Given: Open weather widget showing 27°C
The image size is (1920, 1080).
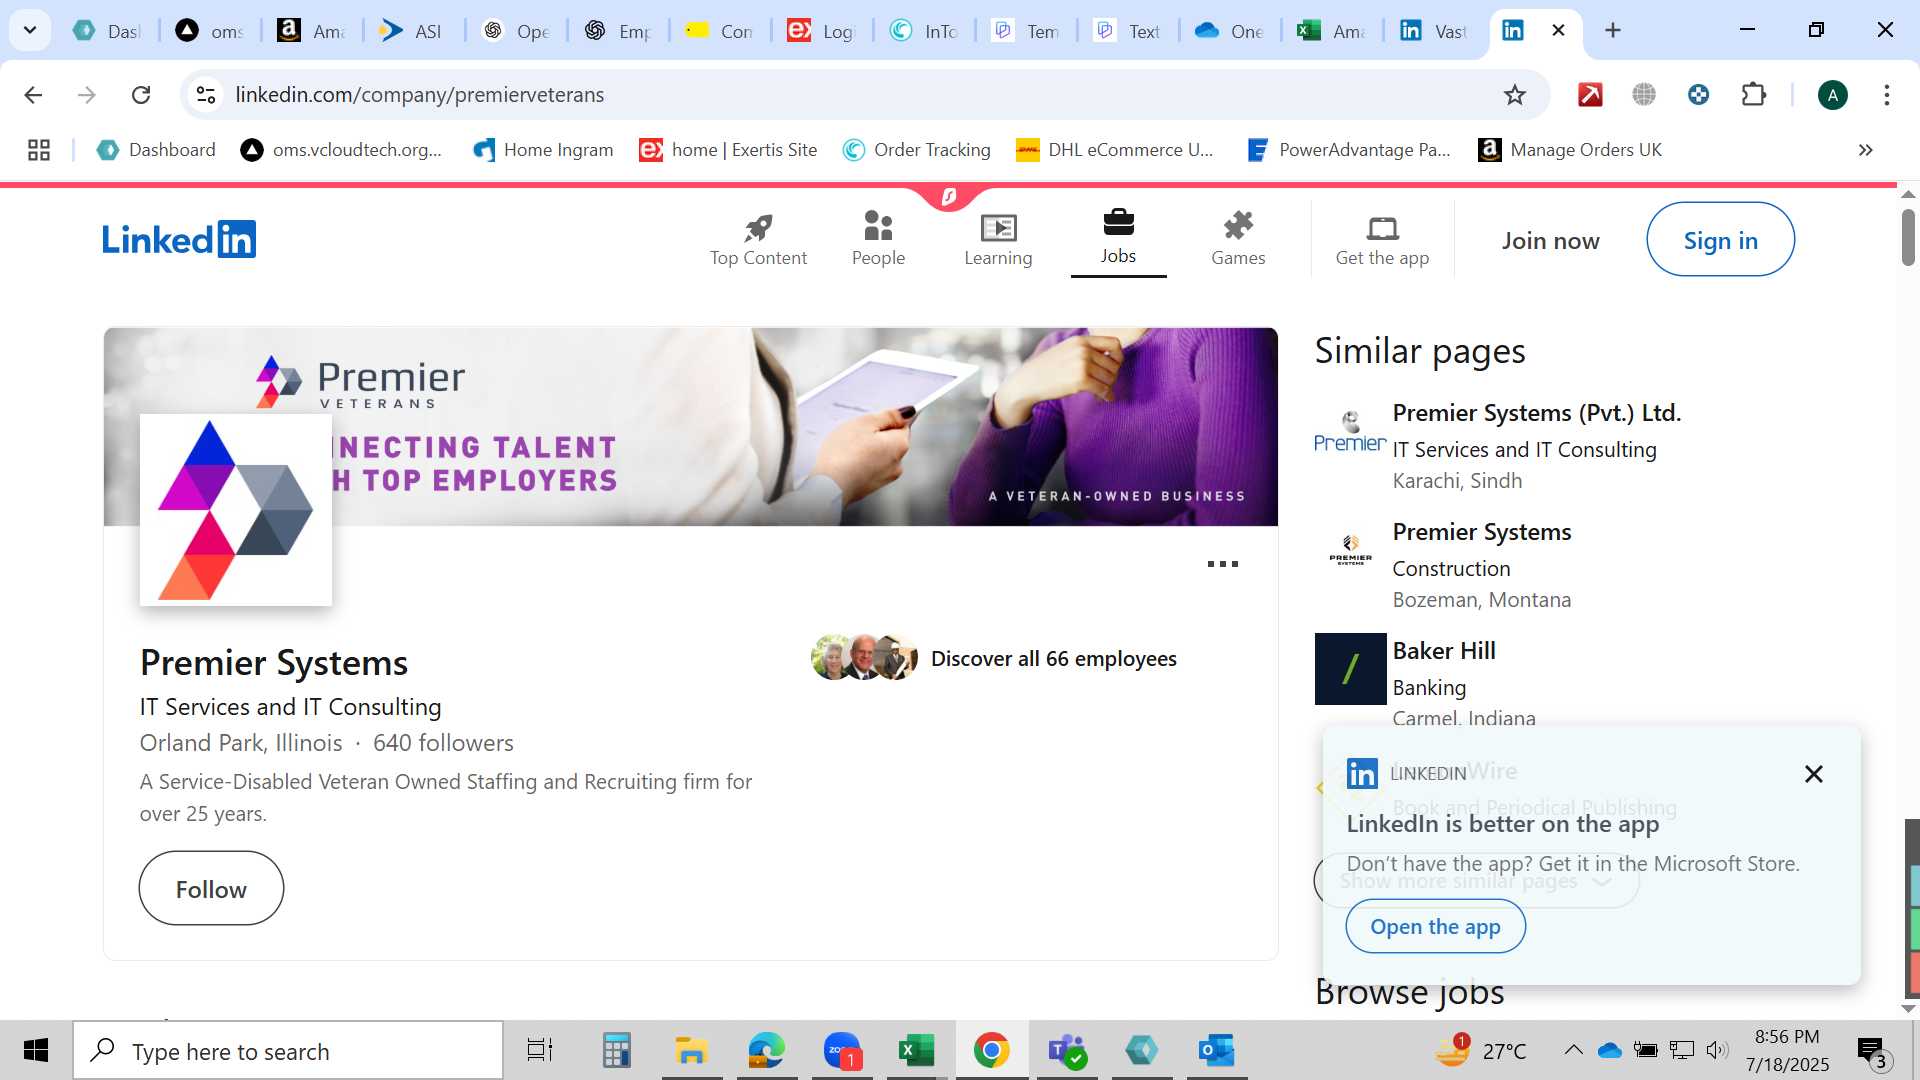Looking at the screenshot, I should 1481,1051.
